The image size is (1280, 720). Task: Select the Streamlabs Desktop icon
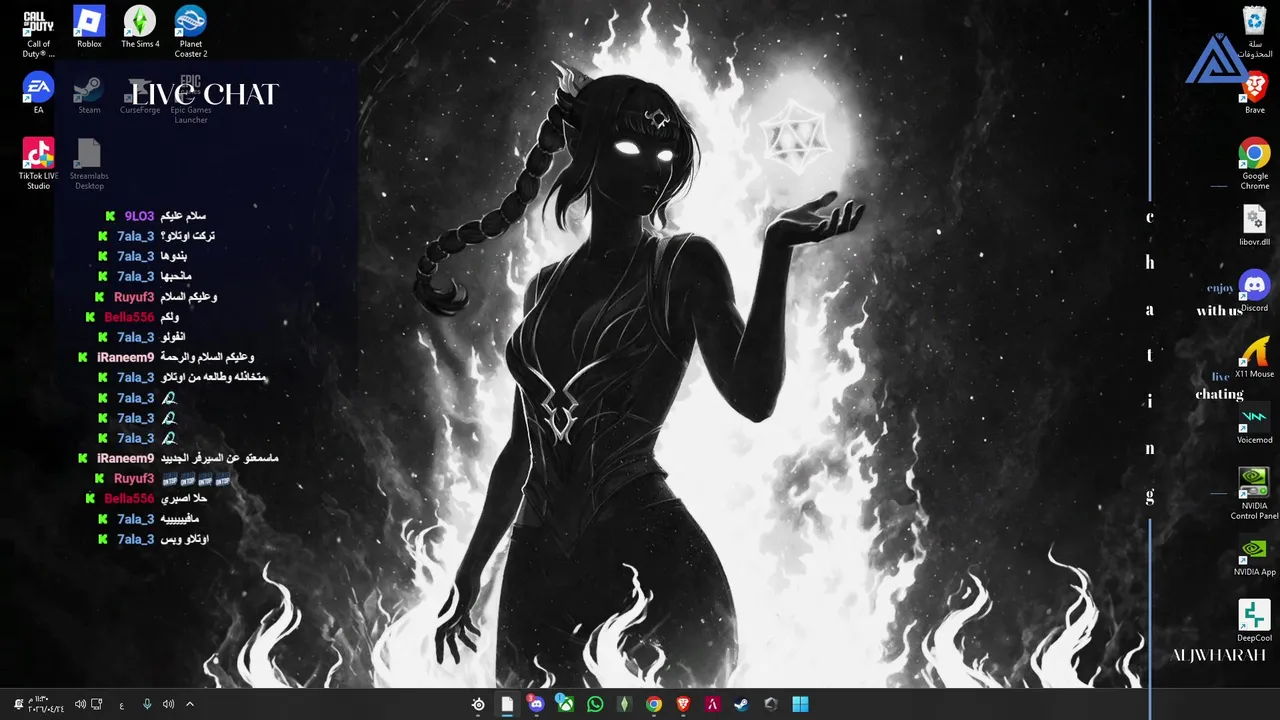click(x=89, y=165)
